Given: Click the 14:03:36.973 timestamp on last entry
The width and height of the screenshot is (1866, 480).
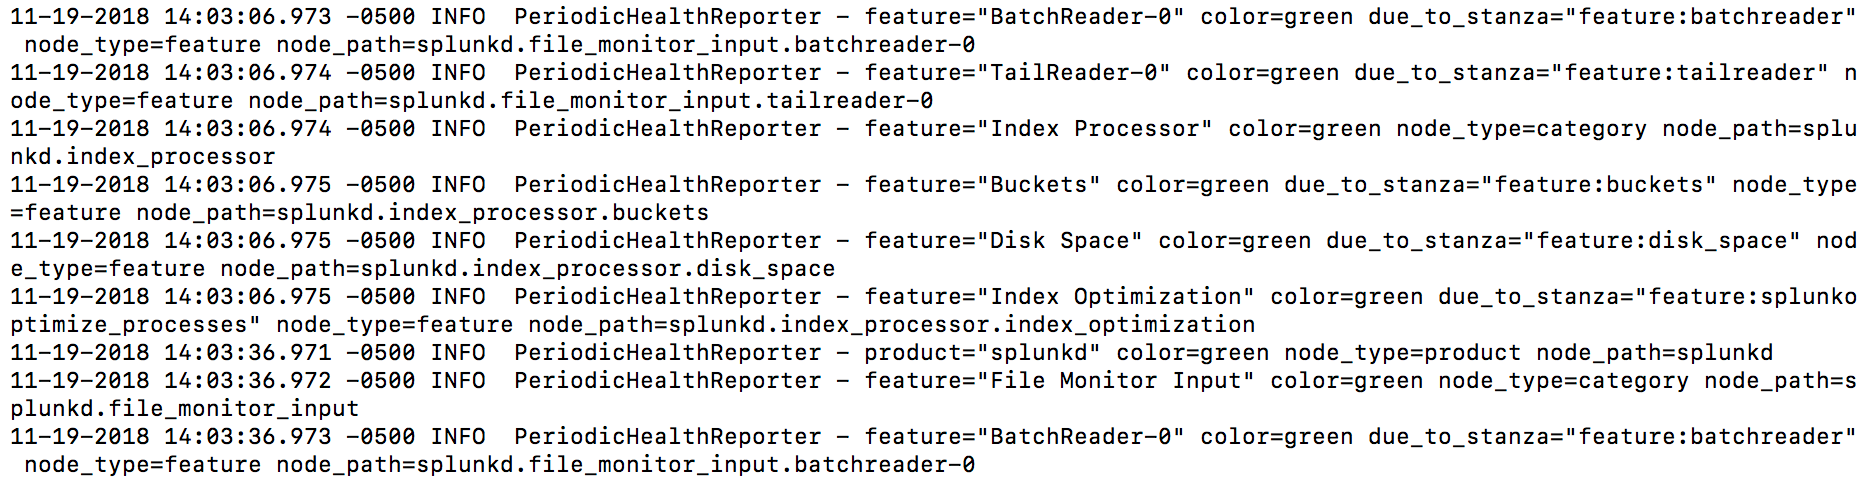Looking at the screenshot, I should 248,437.
